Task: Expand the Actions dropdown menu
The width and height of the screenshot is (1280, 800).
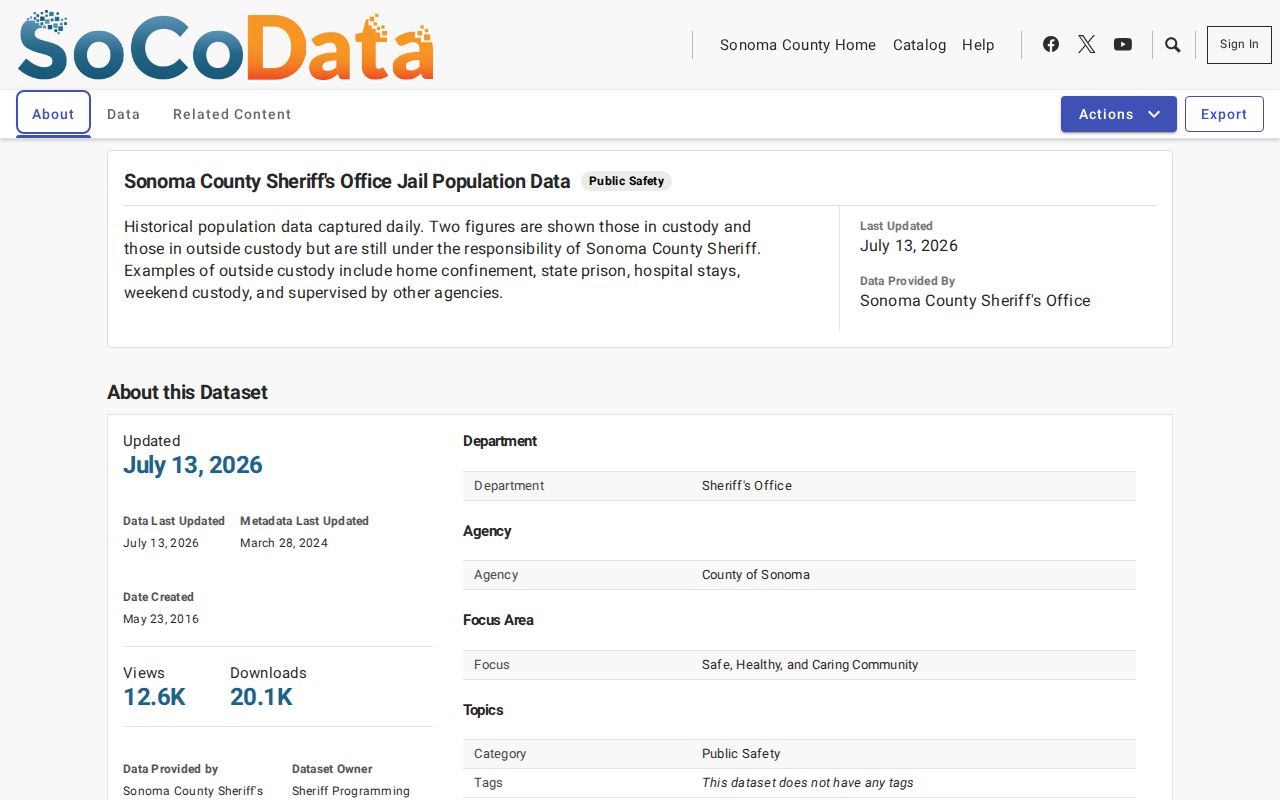Action: pyautogui.click(x=1119, y=114)
